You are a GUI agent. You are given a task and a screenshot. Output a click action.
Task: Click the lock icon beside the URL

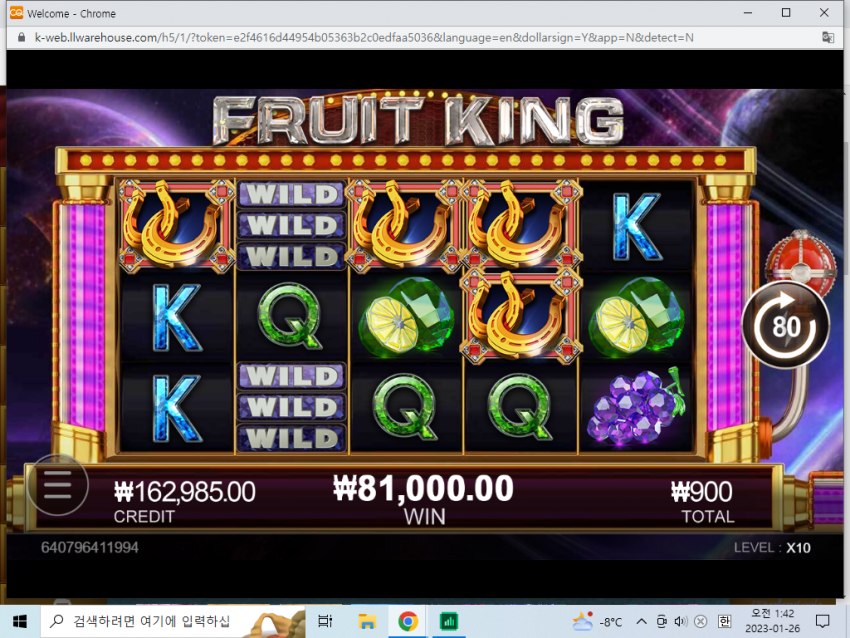pyautogui.click(x=22, y=37)
